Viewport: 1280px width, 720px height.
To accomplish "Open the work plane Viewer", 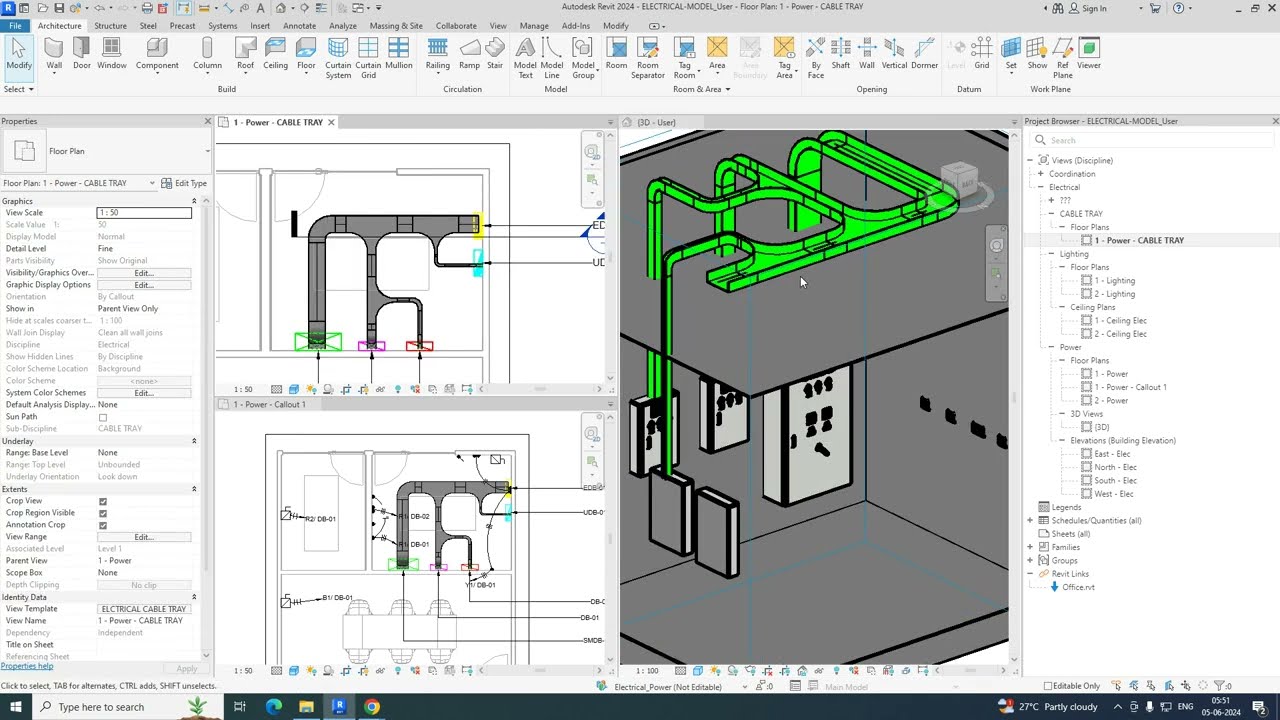I will click(1089, 55).
